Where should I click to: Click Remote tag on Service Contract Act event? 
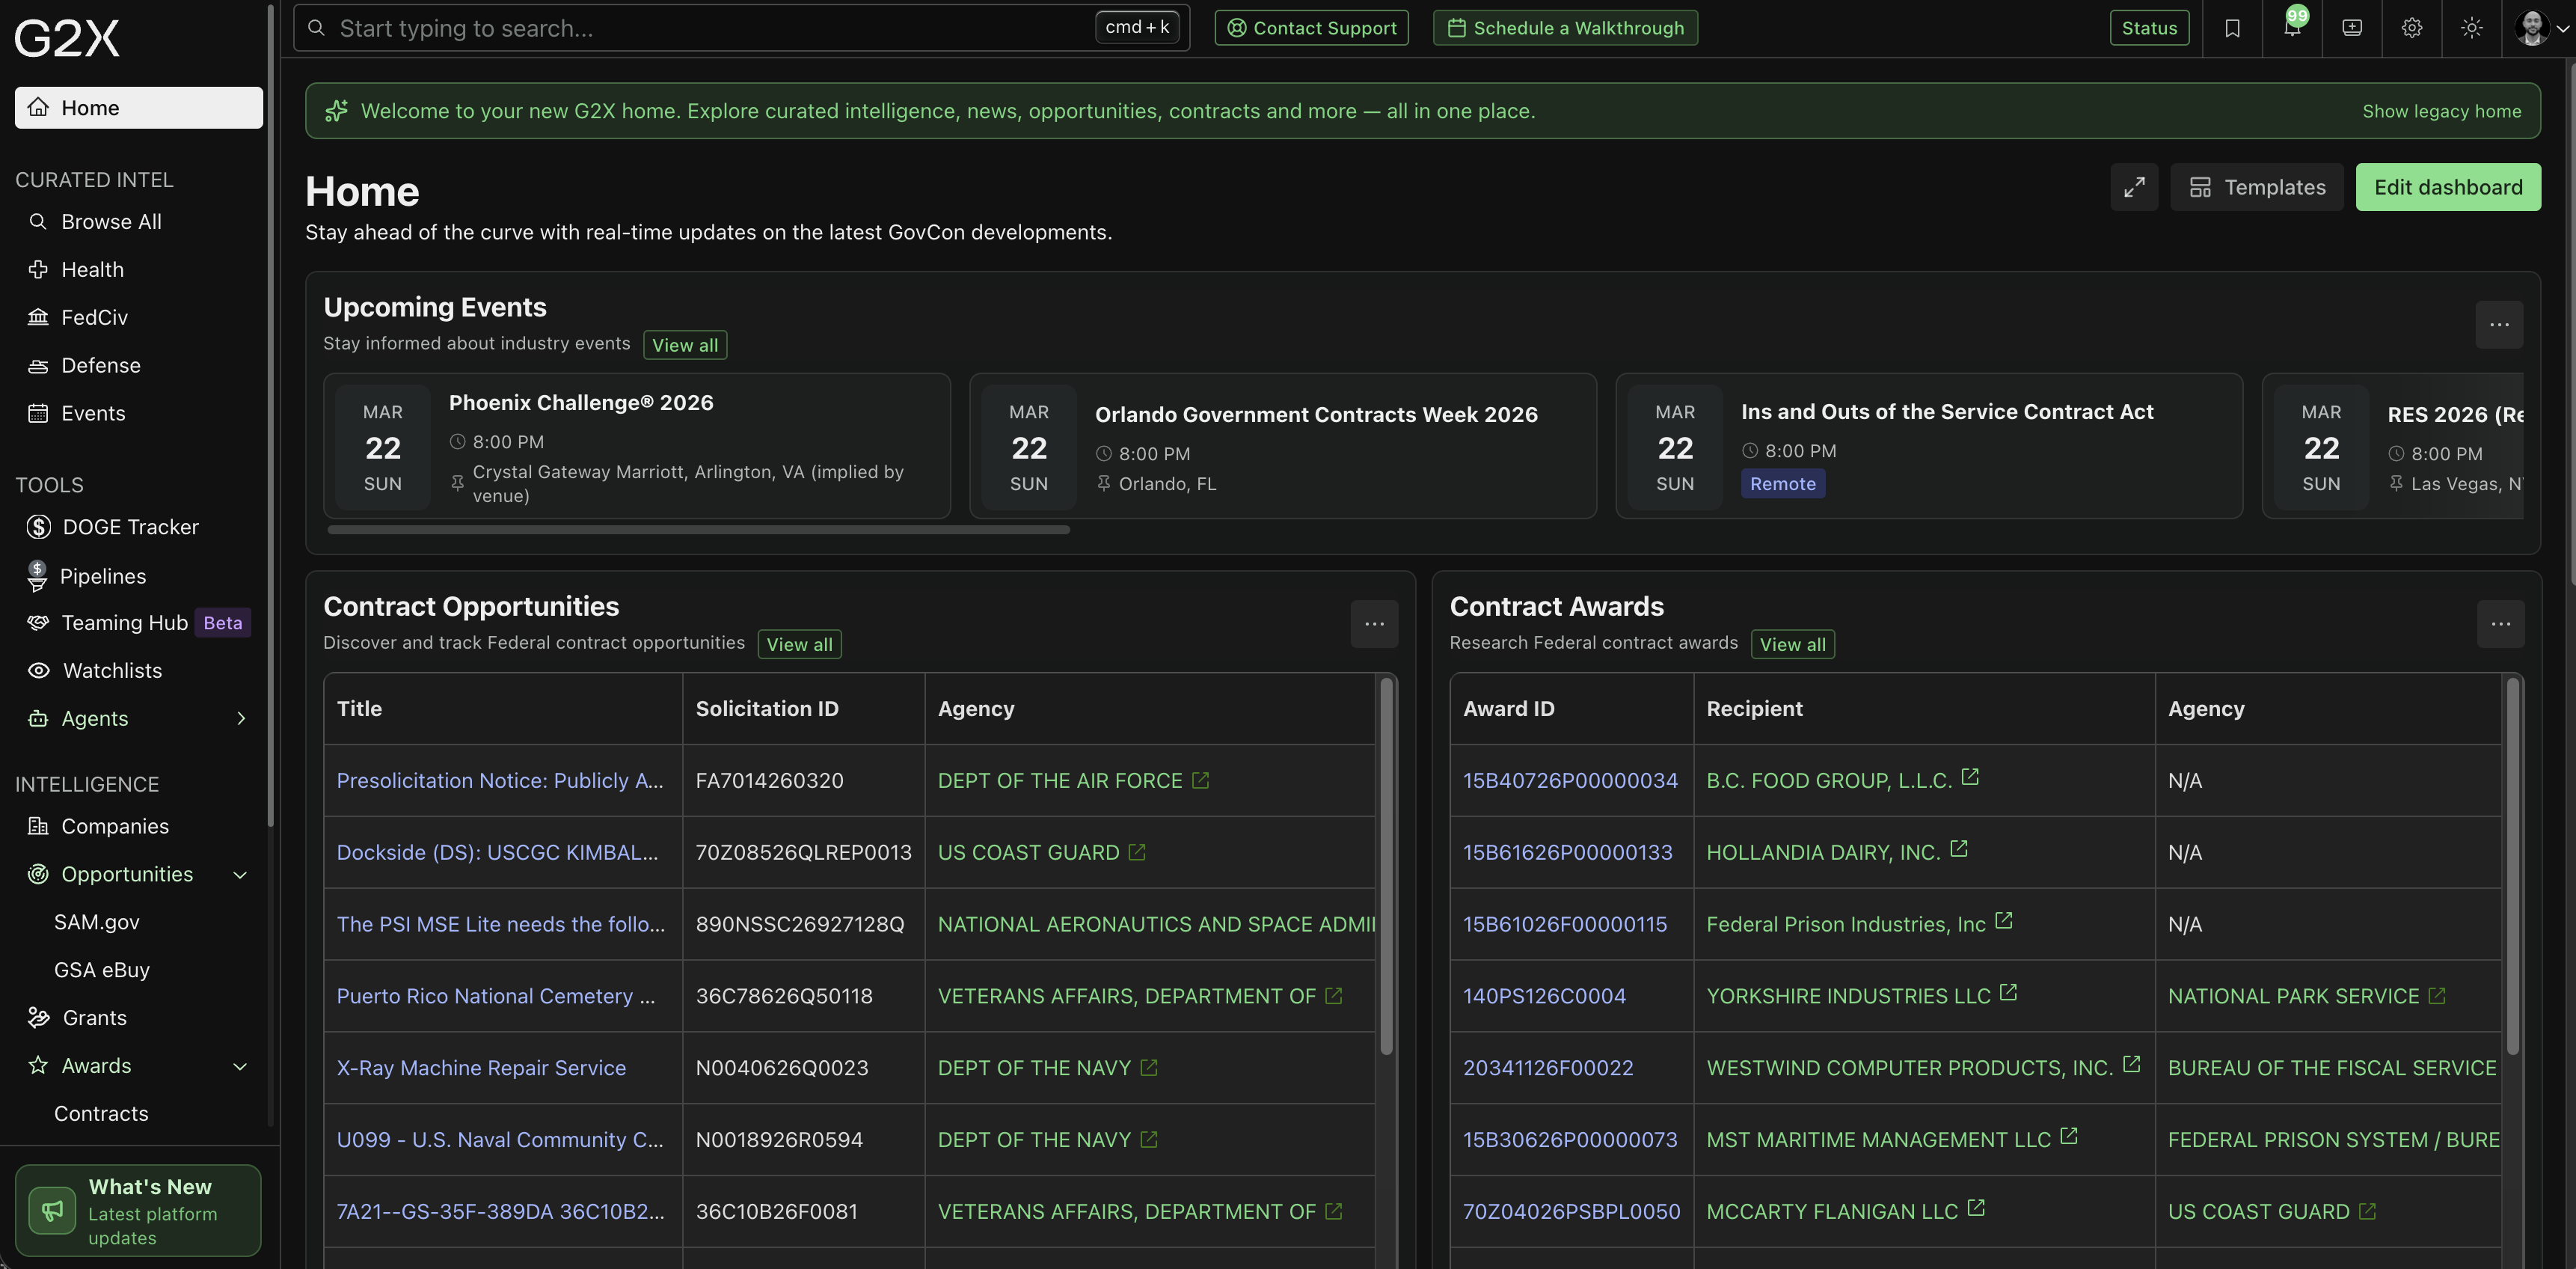(x=1782, y=484)
